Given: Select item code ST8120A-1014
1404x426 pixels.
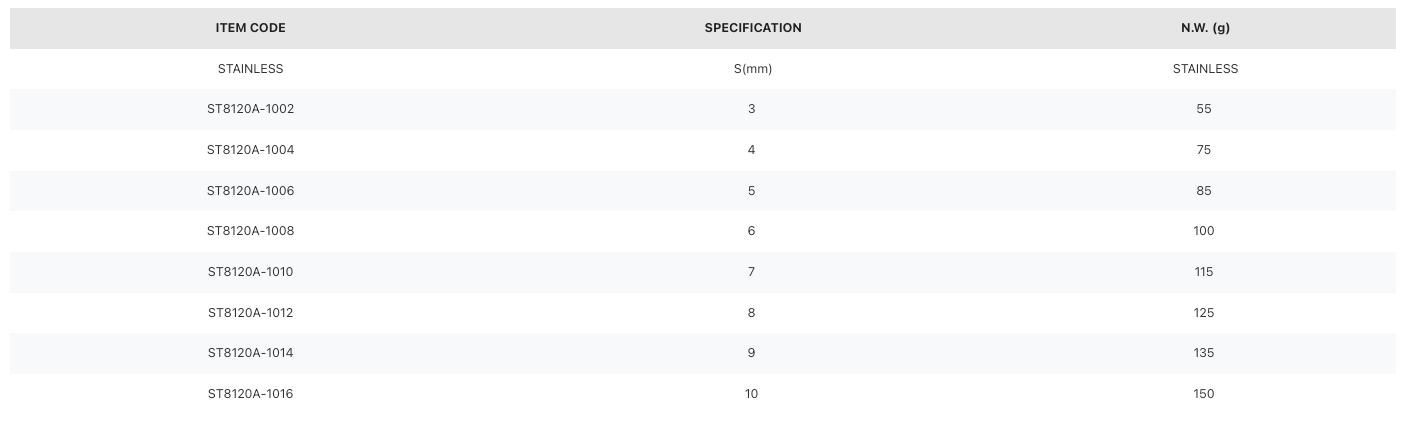Looking at the screenshot, I should (250, 353).
